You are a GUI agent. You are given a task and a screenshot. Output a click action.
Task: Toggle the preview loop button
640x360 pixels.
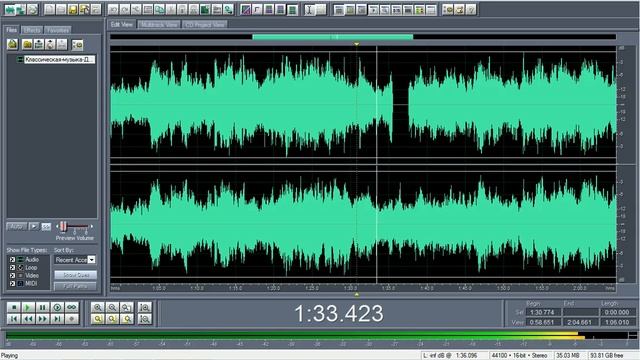[x=46, y=226]
